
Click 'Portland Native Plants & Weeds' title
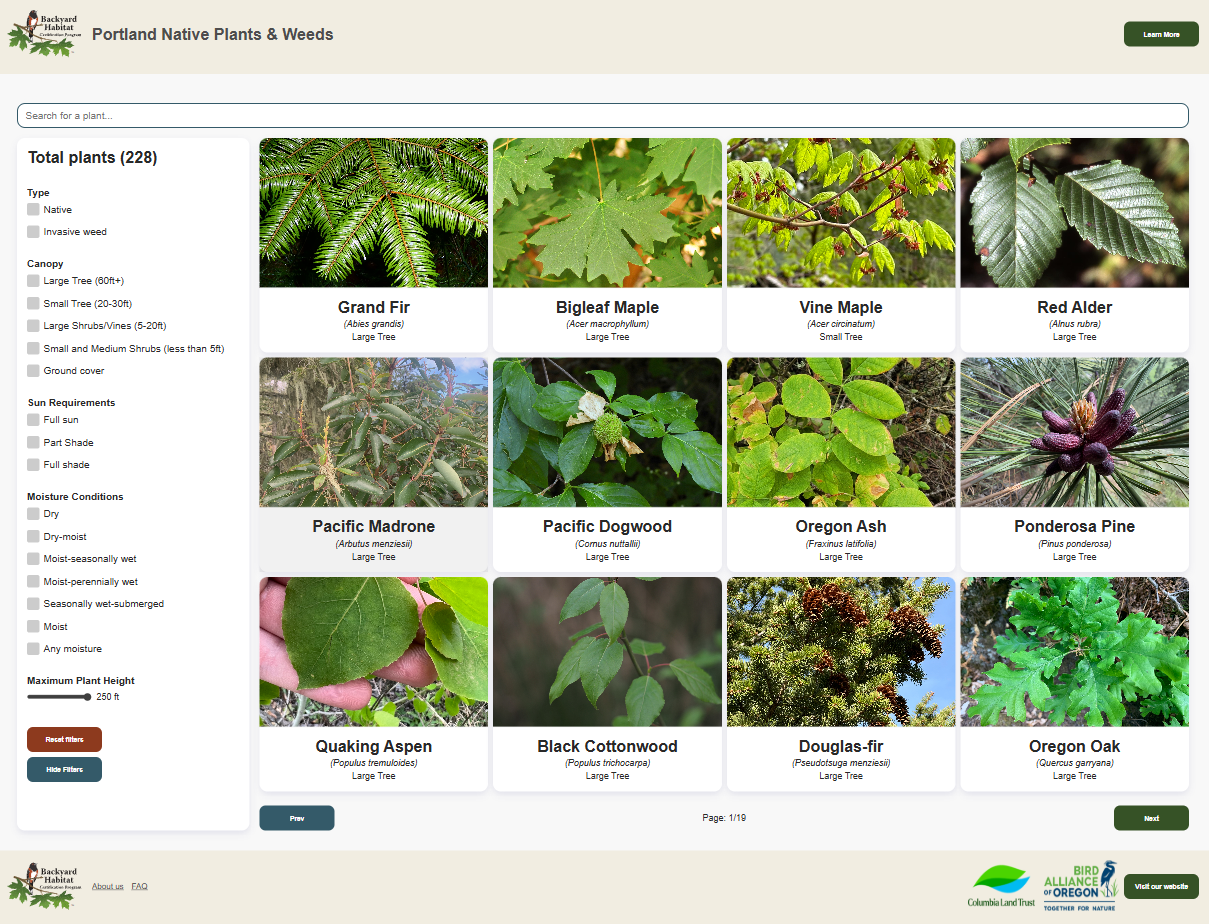[213, 34]
